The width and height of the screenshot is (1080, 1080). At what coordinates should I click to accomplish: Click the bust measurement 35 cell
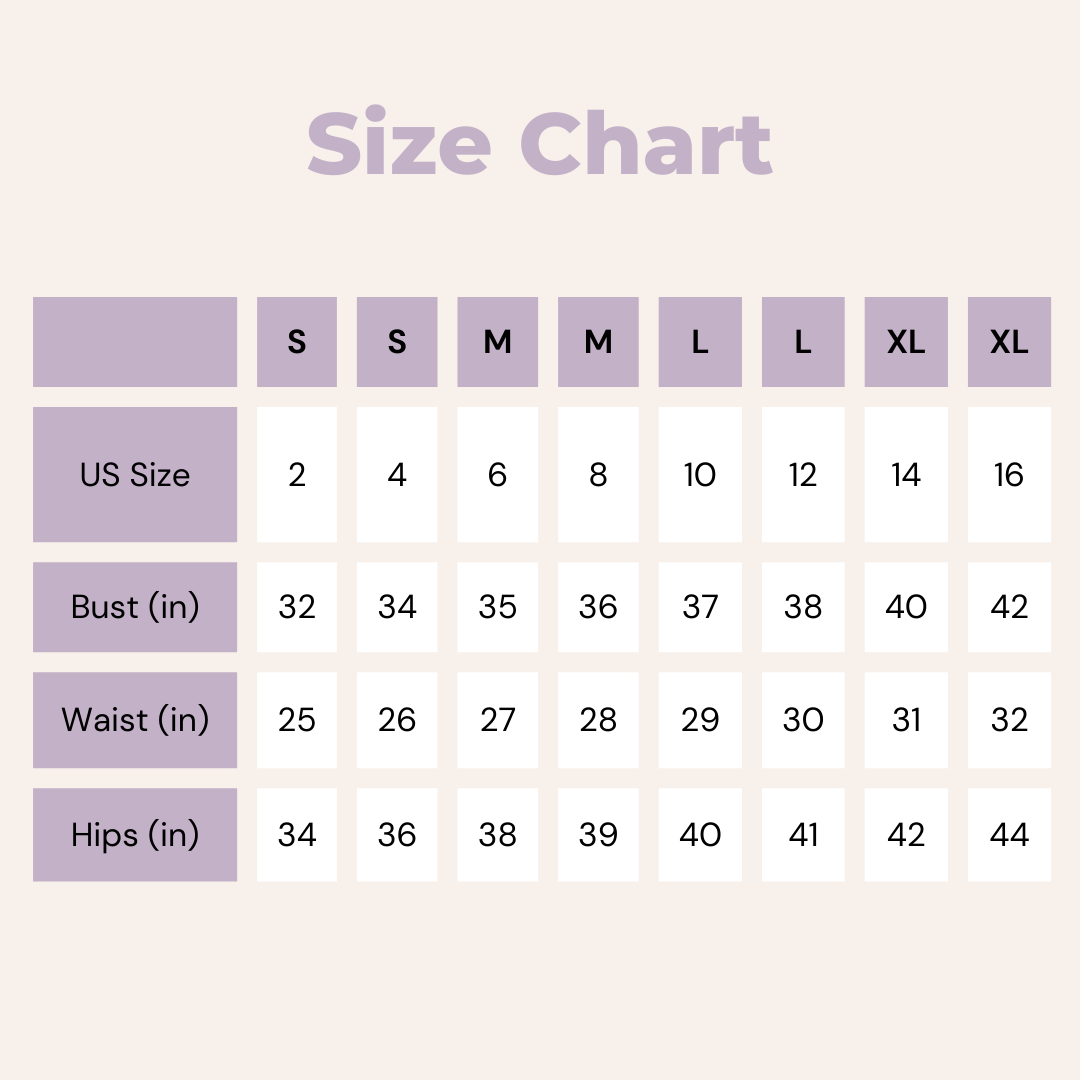coord(498,607)
